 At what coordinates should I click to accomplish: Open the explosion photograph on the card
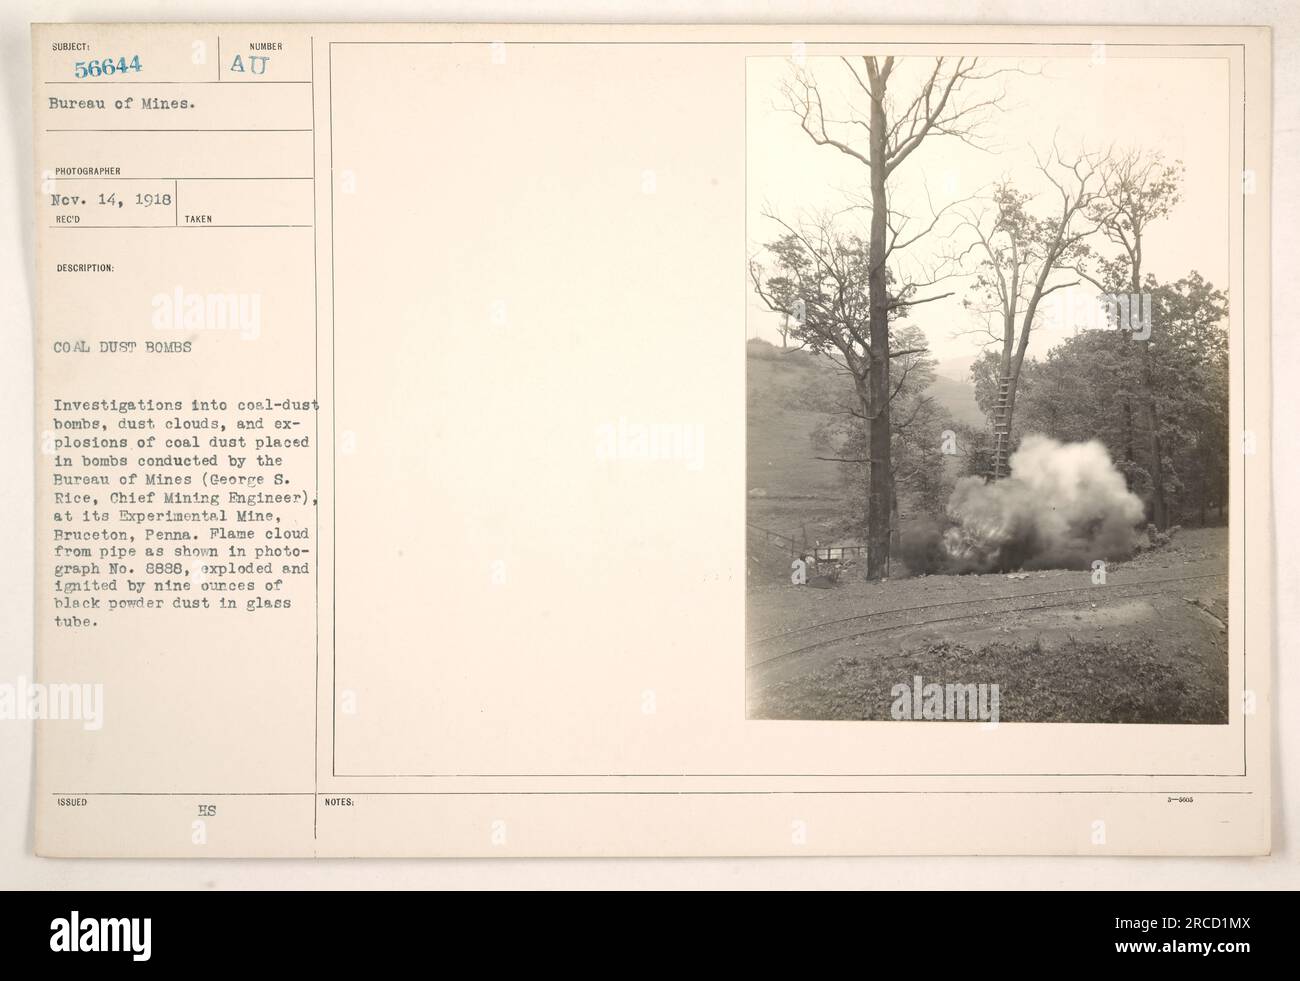pyautogui.click(x=986, y=390)
